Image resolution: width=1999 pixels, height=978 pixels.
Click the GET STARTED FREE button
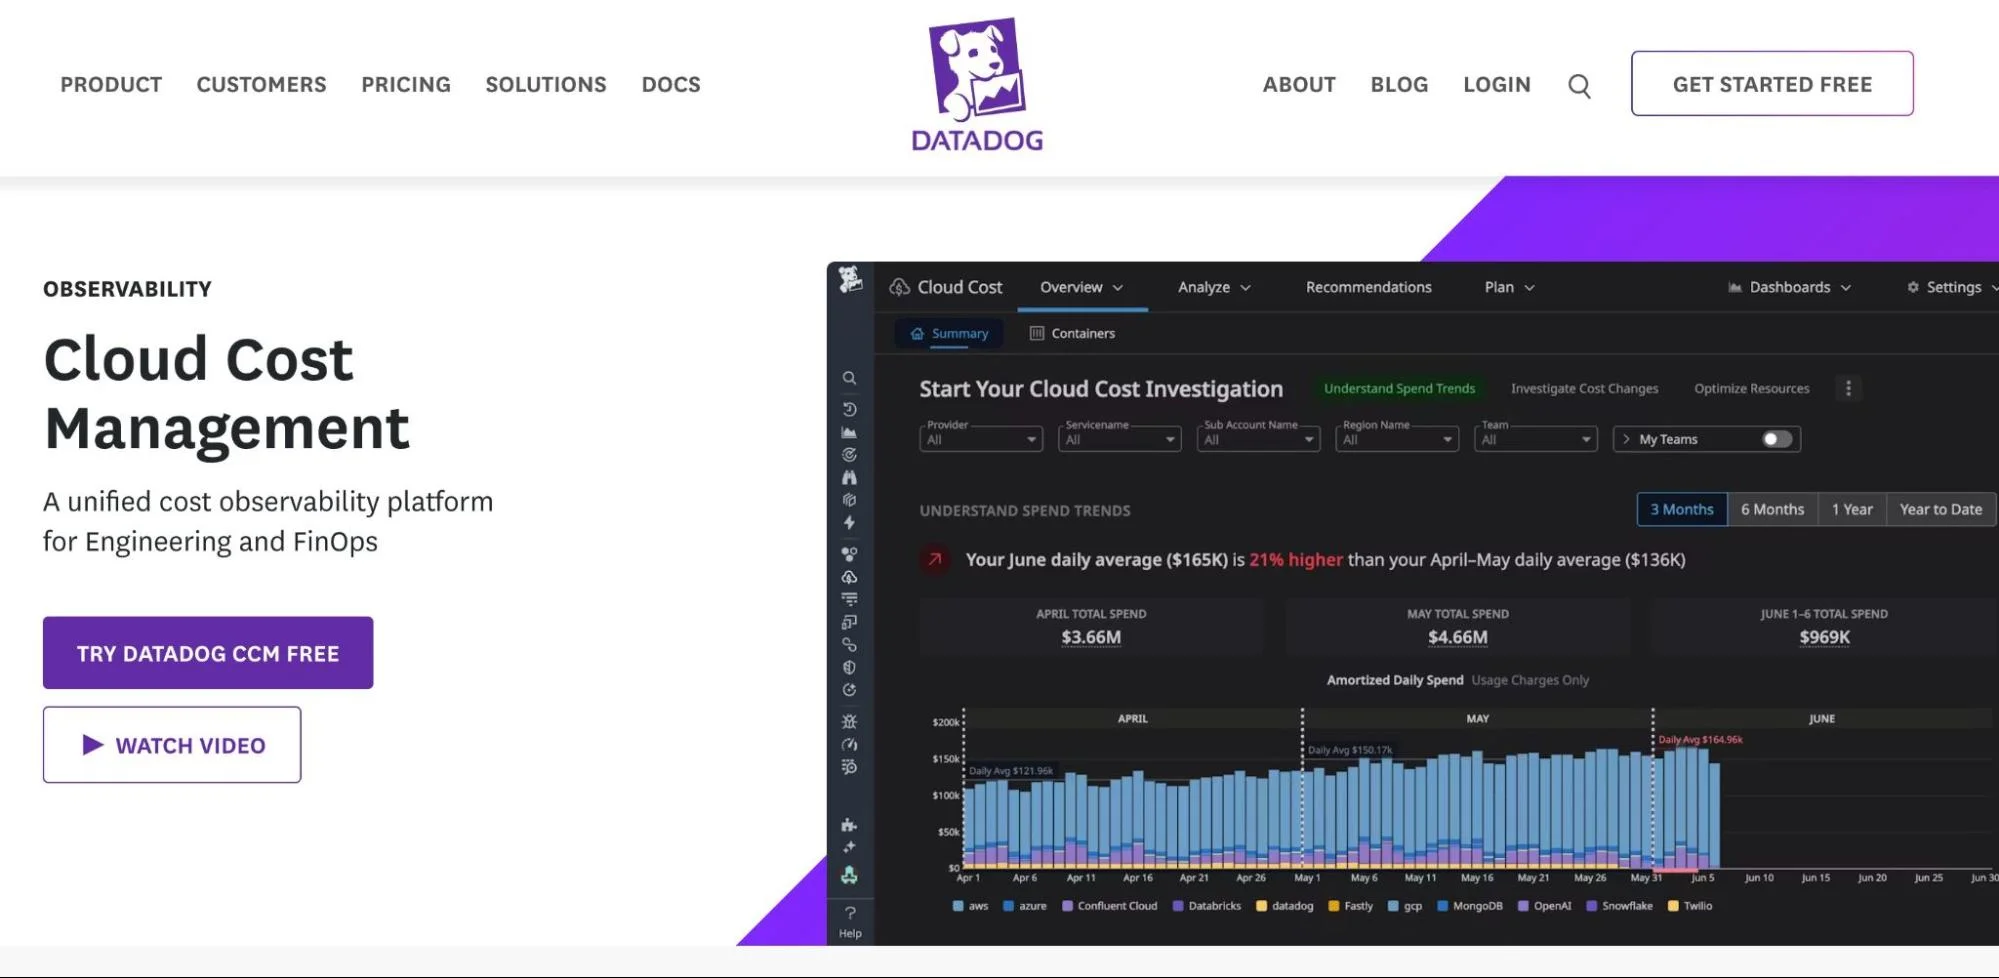tap(1770, 84)
